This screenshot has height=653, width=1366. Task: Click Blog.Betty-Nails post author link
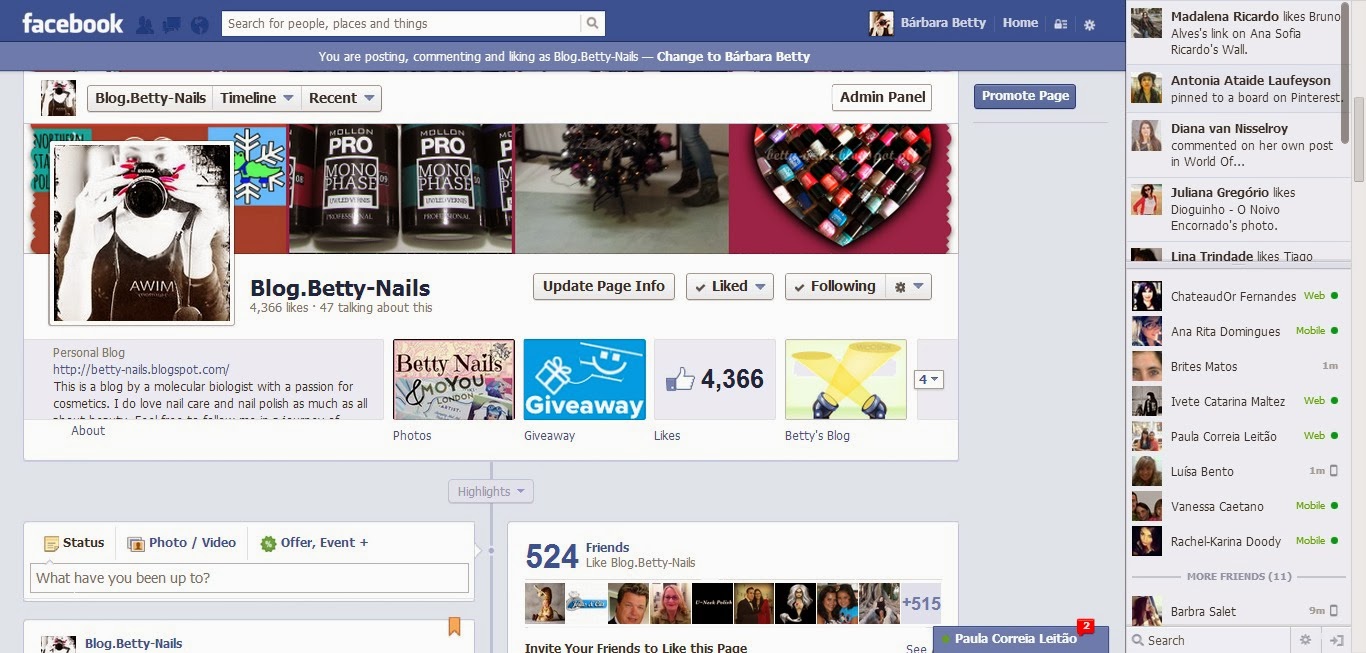(x=134, y=643)
